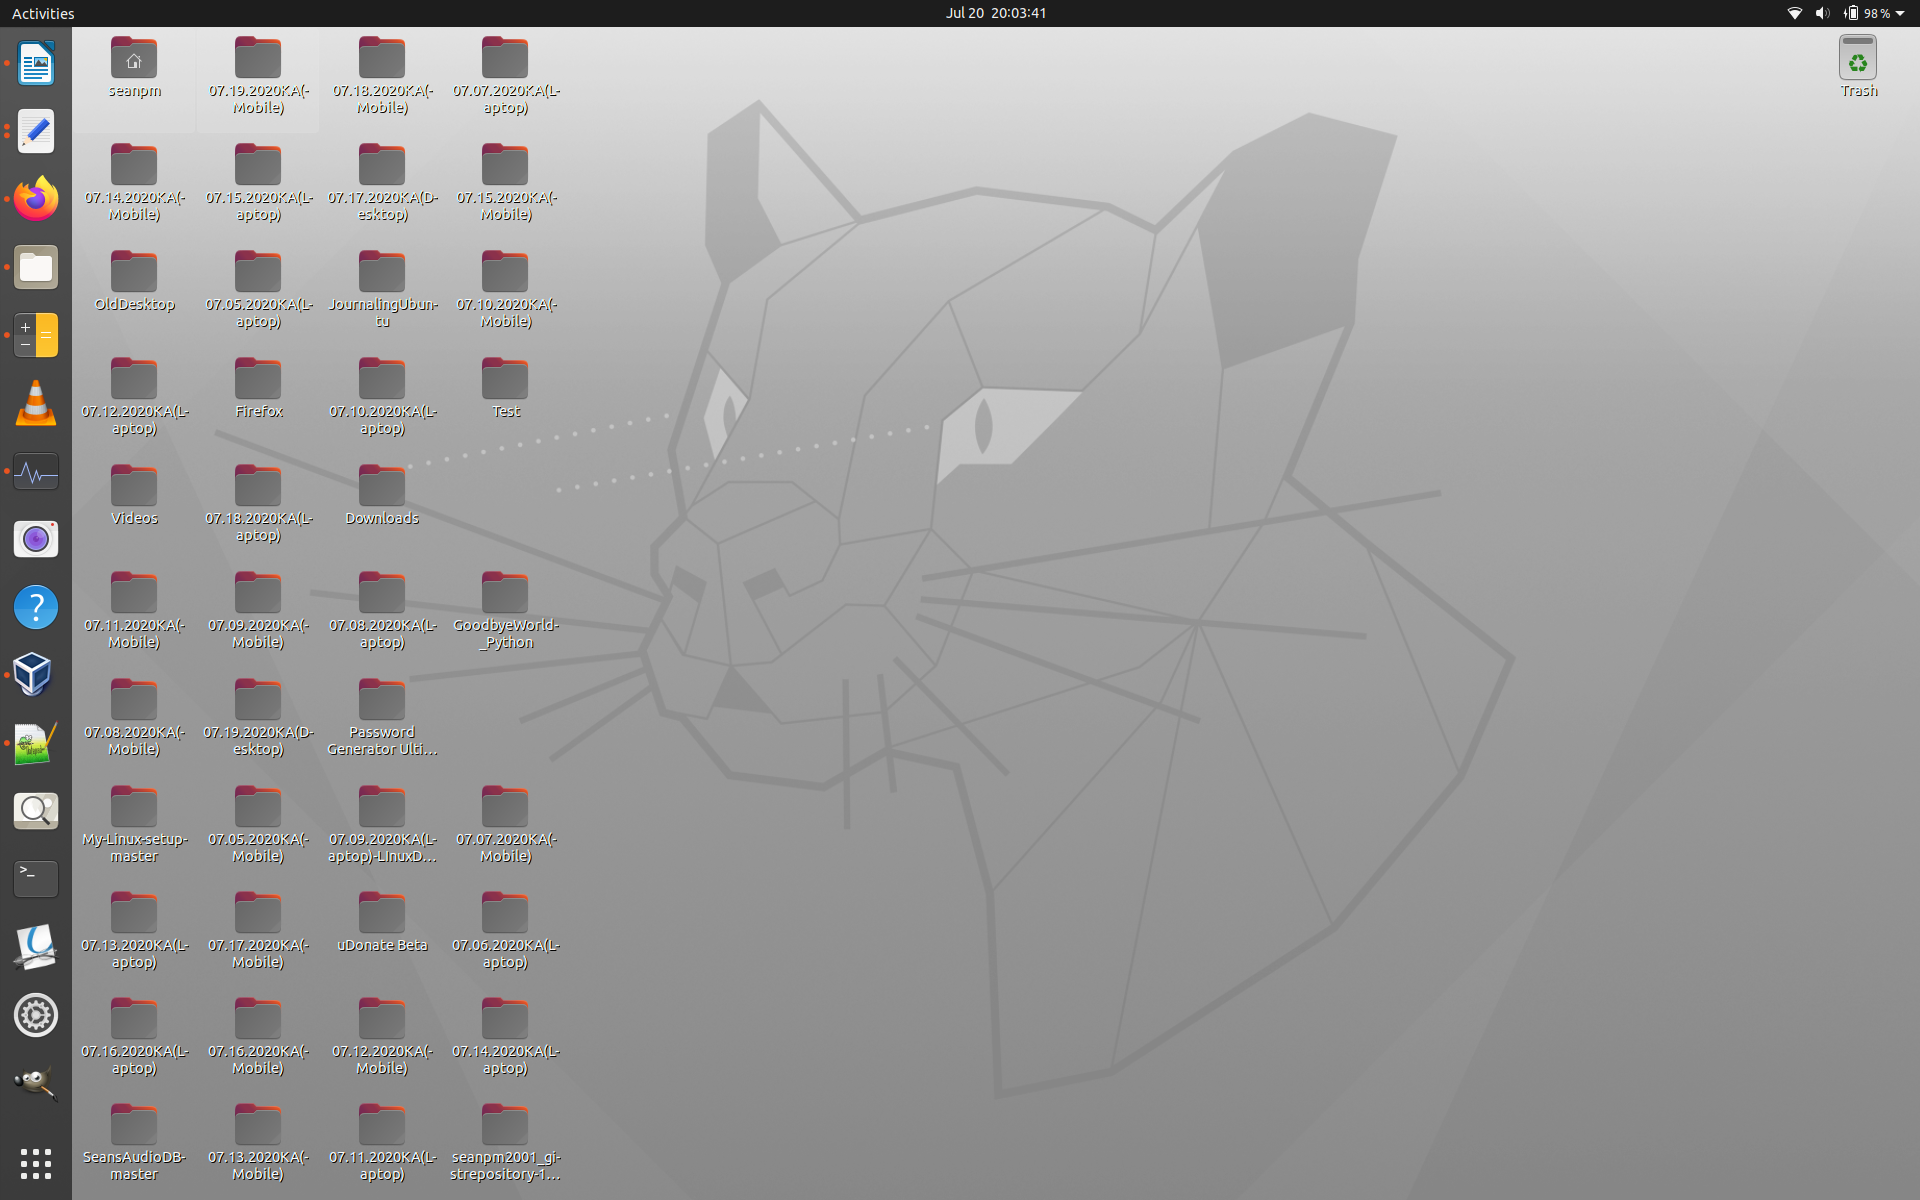Select folder 07.10.2020KA(L-aptop)
This screenshot has height=1200, width=1920.
(x=382, y=396)
